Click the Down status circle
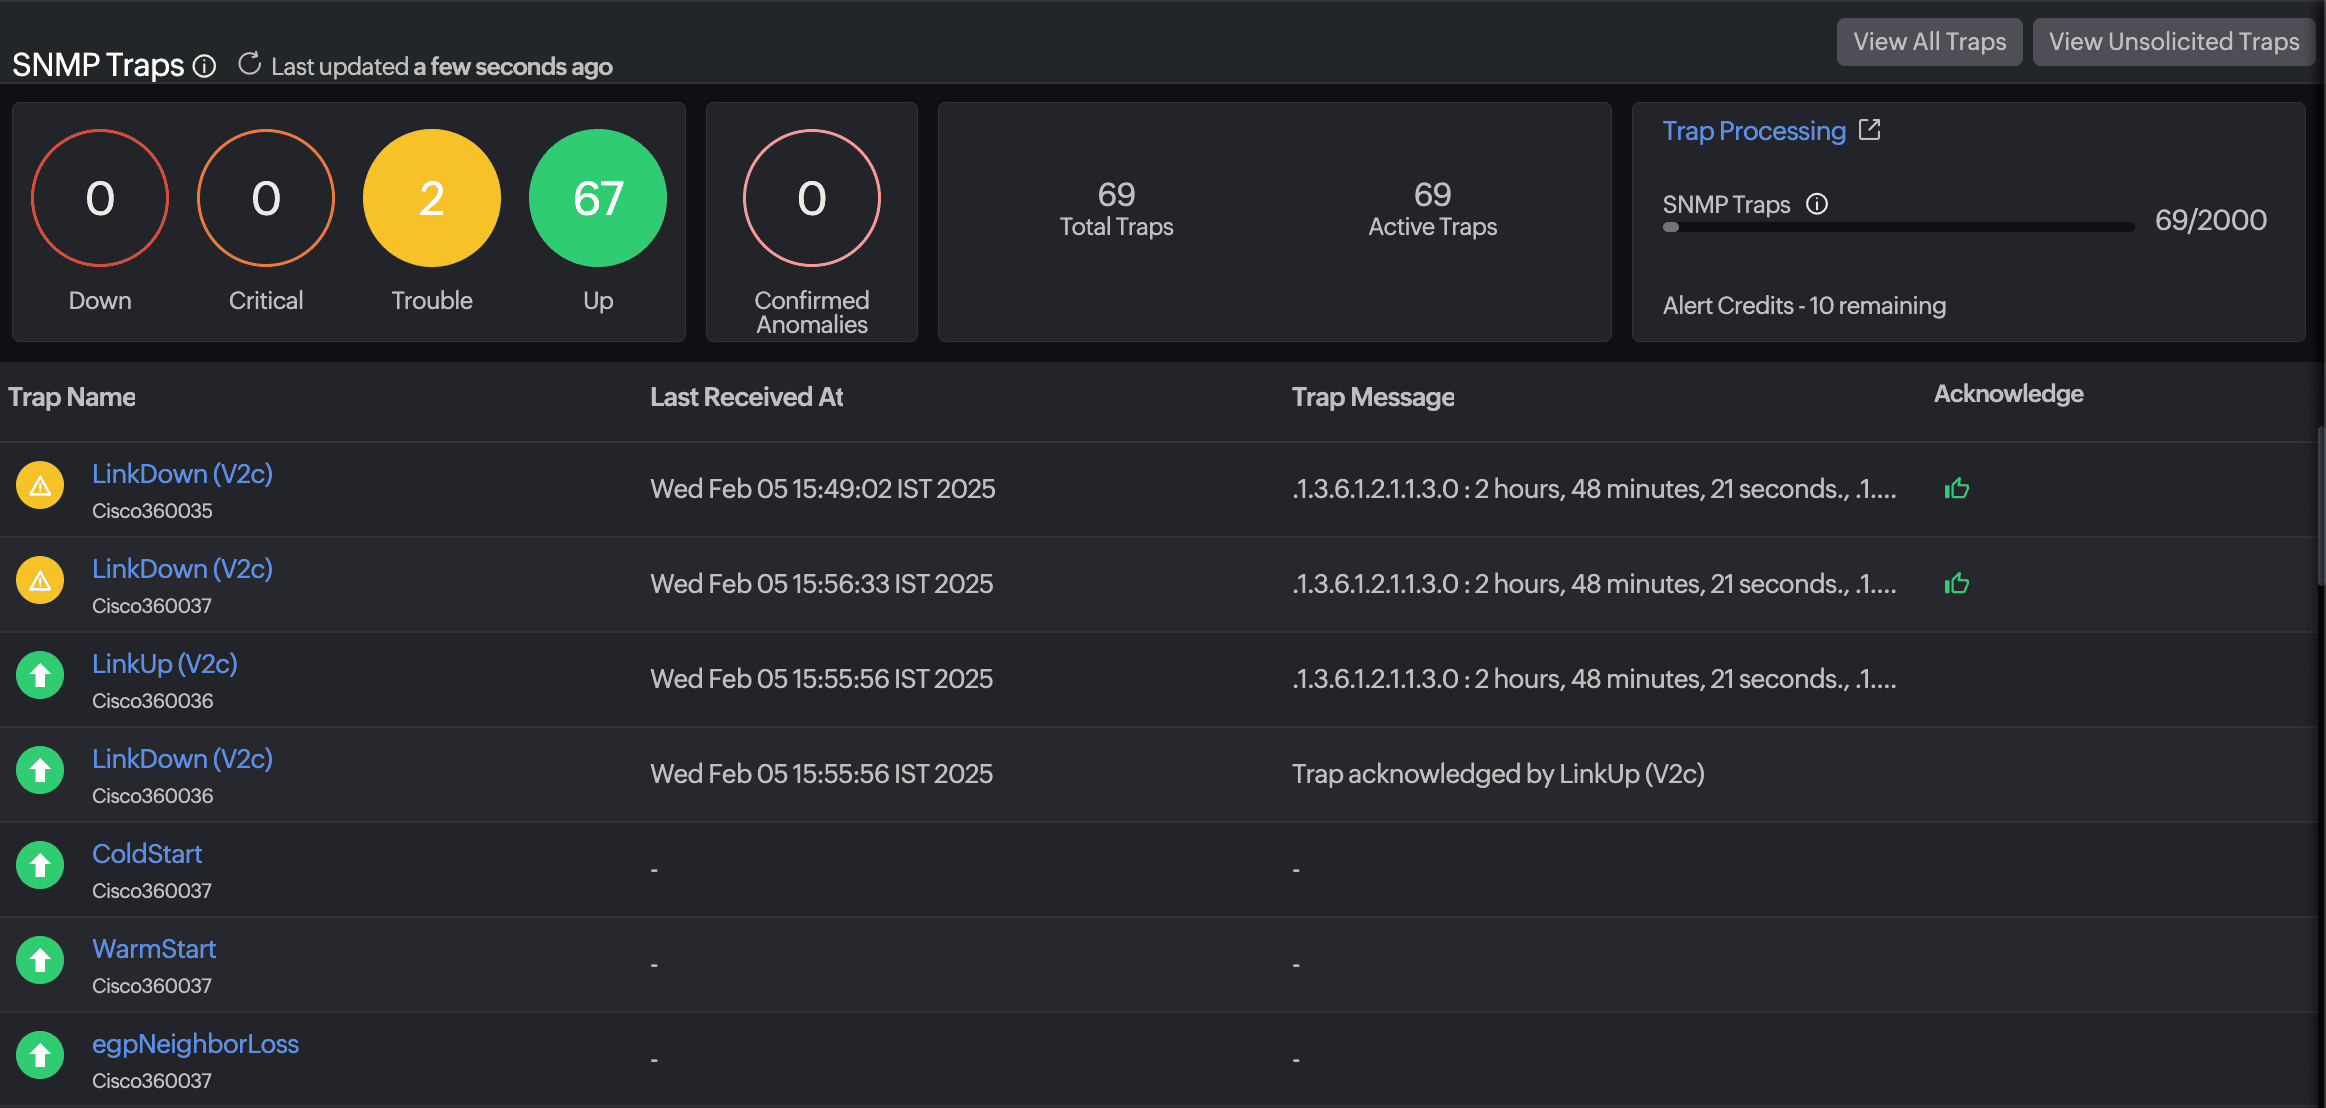The image size is (2326, 1108). tap(100, 198)
